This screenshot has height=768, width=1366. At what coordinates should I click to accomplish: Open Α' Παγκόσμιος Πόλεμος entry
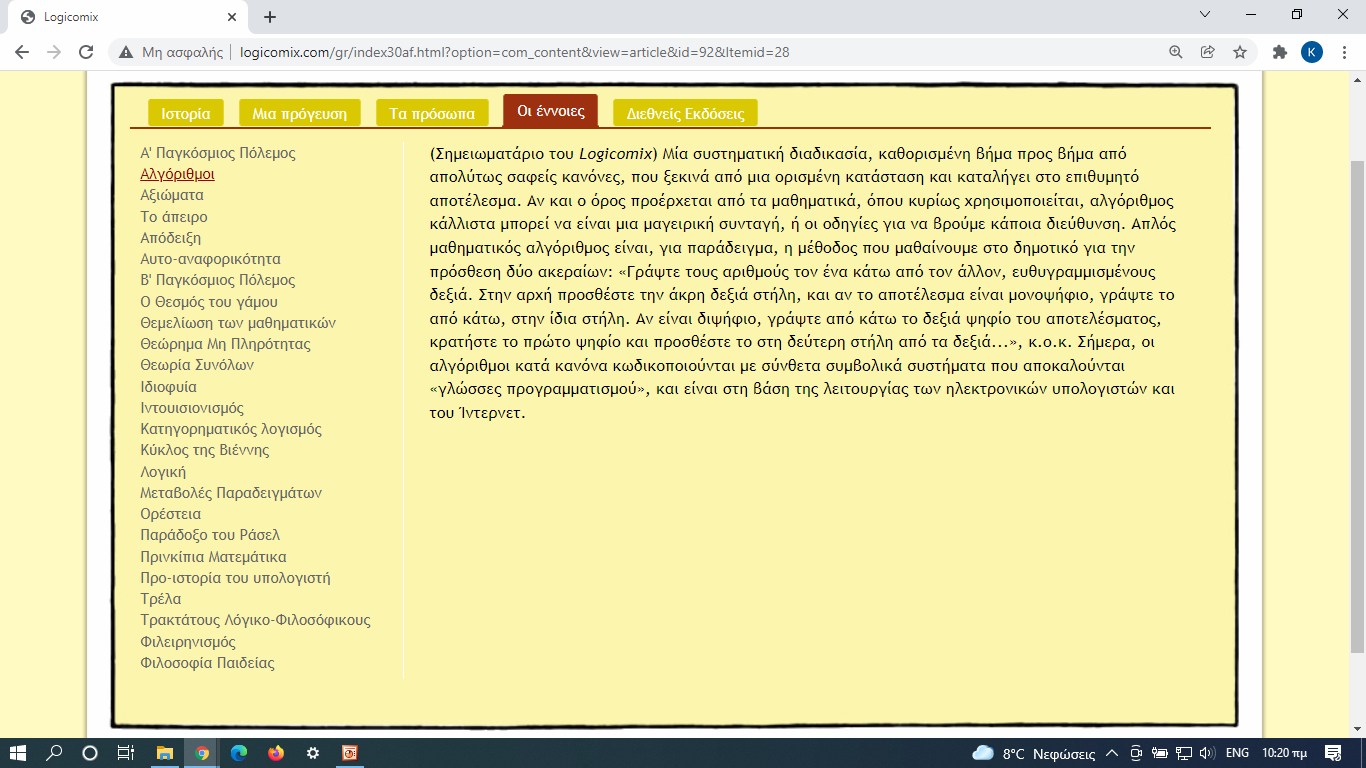(x=218, y=153)
